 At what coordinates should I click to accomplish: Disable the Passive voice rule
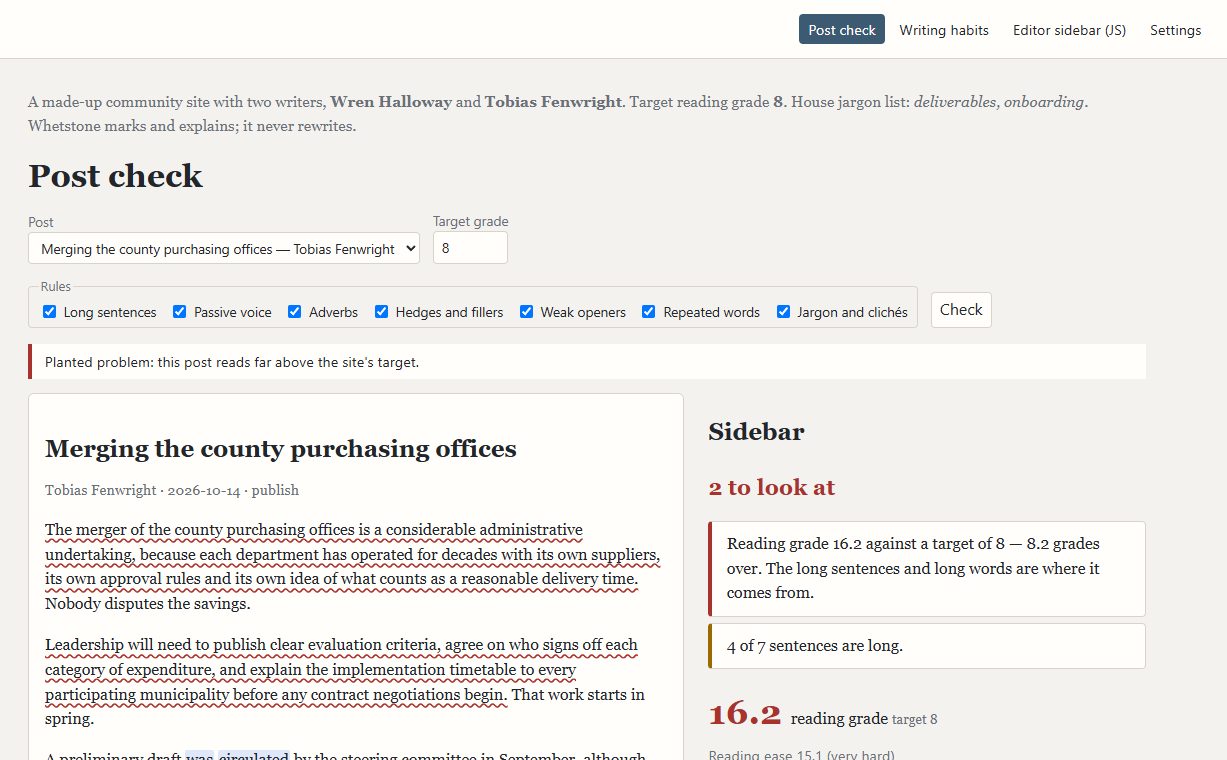pos(180,312)
